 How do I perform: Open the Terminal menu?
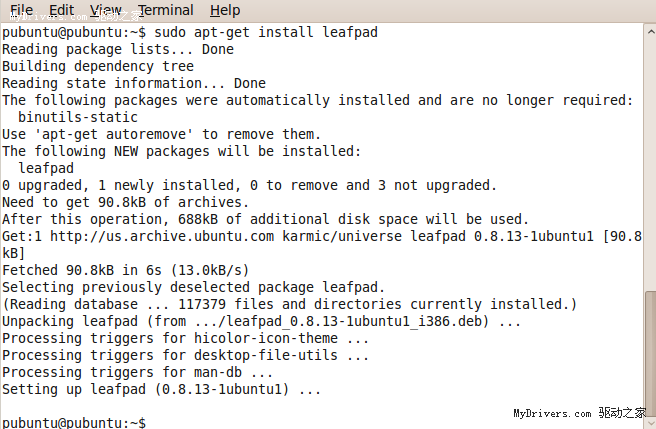click(166, 10)
